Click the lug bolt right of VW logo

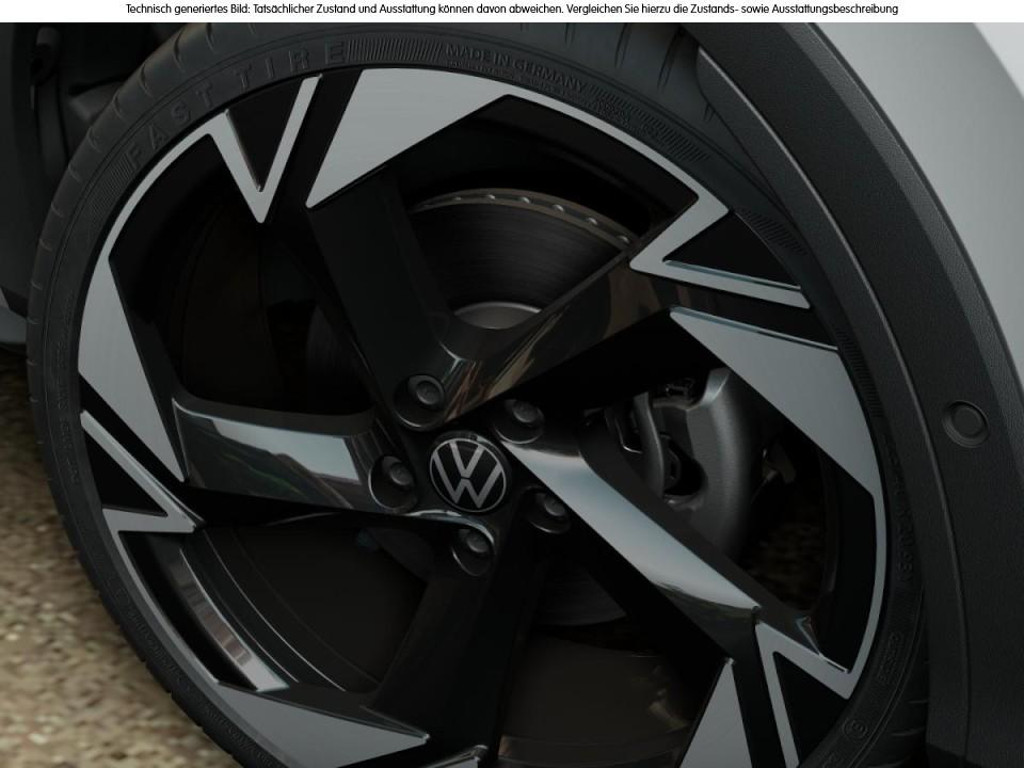coord(549,505)
